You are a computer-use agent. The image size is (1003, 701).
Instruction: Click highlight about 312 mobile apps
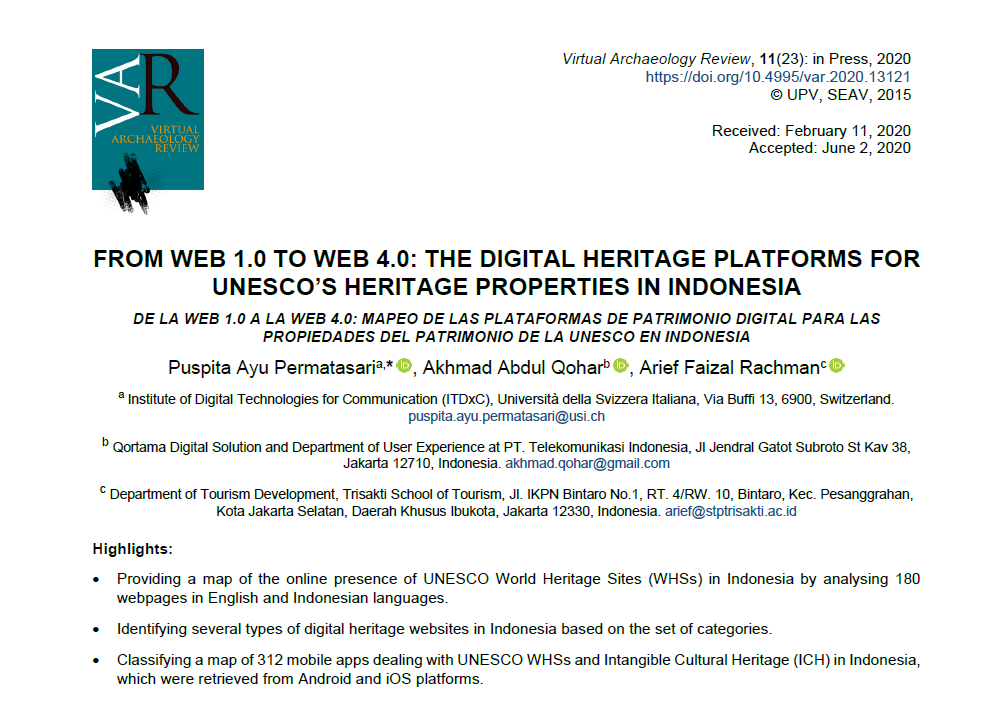[x=518, y=669]
